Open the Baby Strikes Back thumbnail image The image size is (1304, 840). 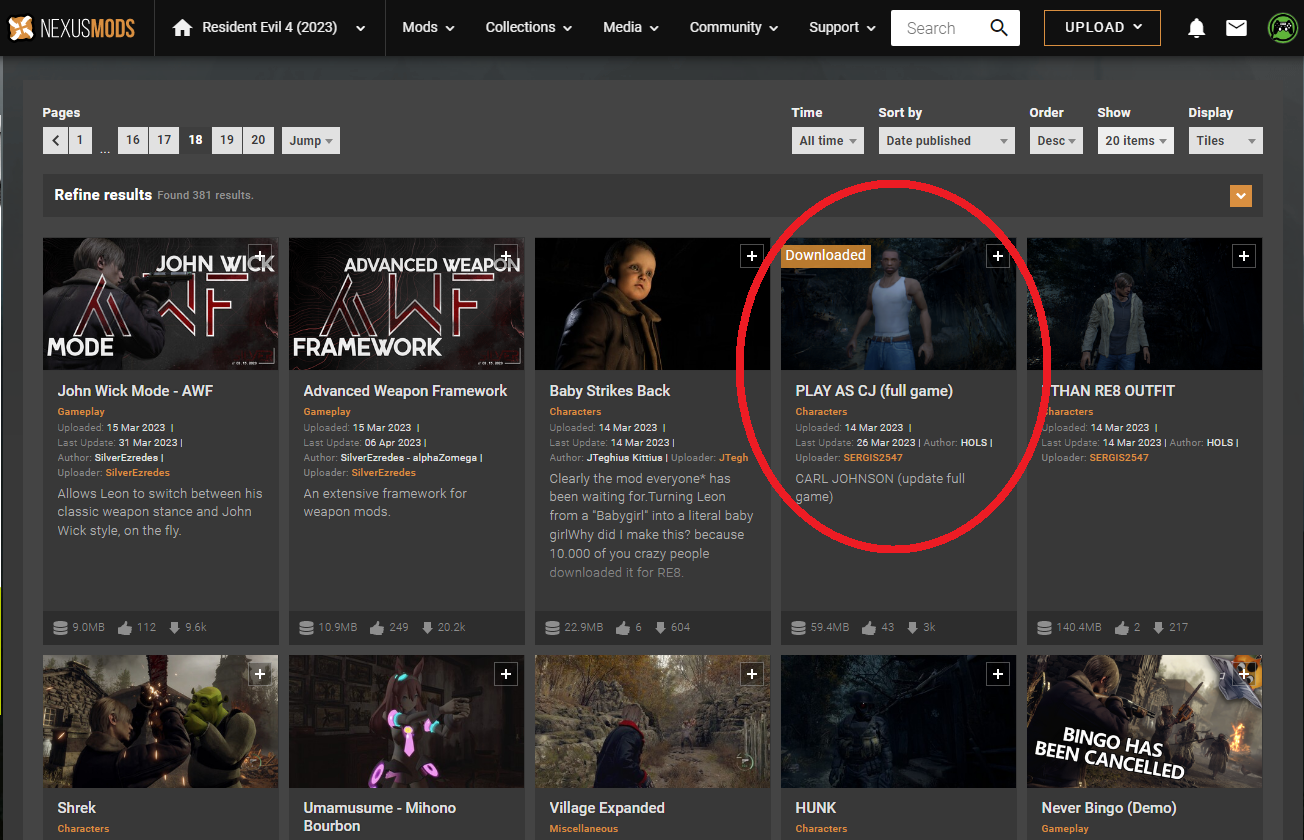coord(652,304)
